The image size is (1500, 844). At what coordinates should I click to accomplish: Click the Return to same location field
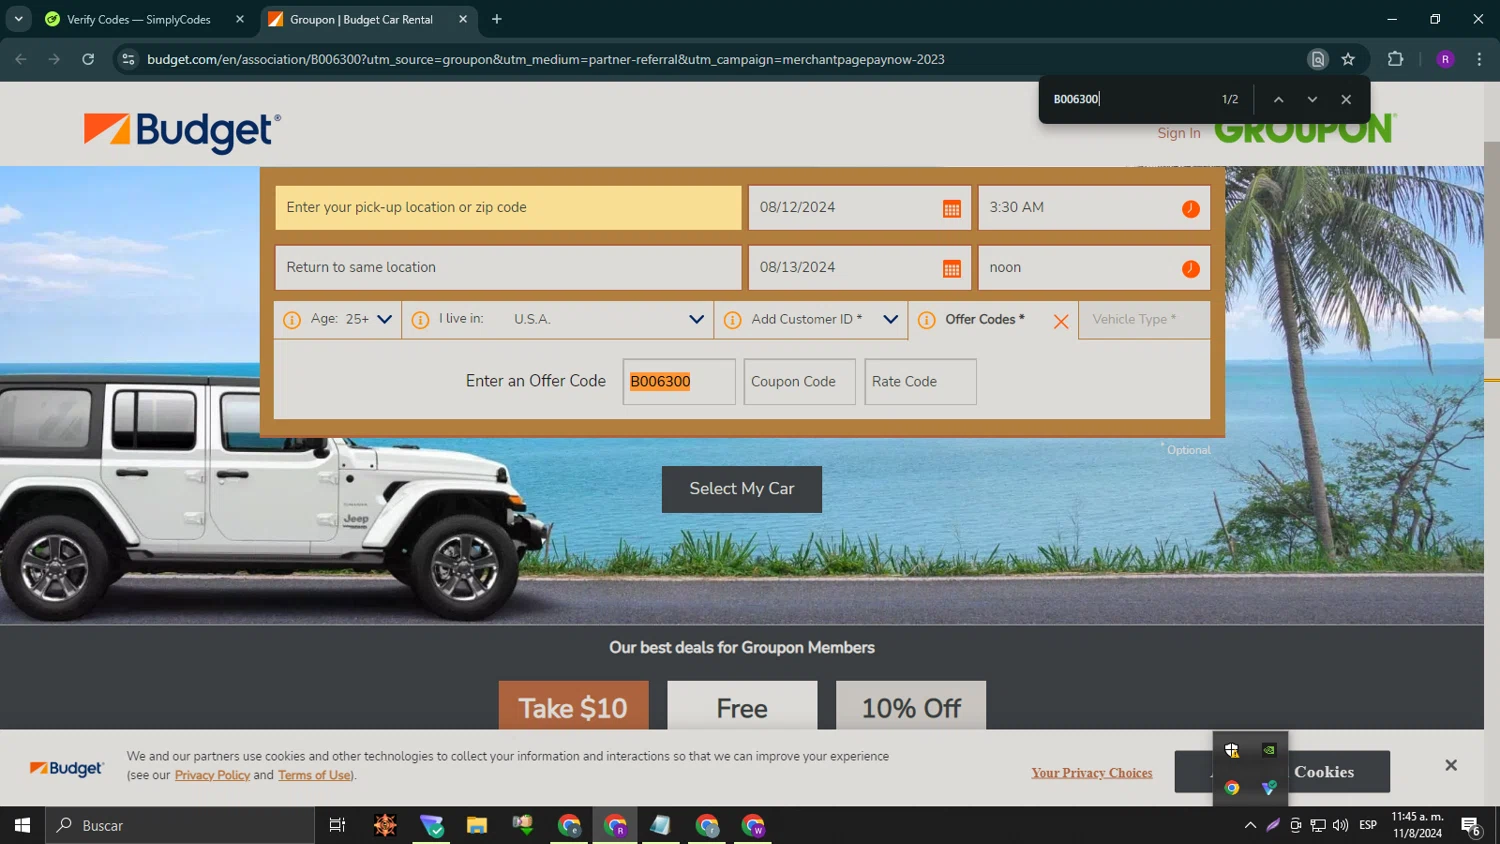pyautogui.click(x=508, y=268)
